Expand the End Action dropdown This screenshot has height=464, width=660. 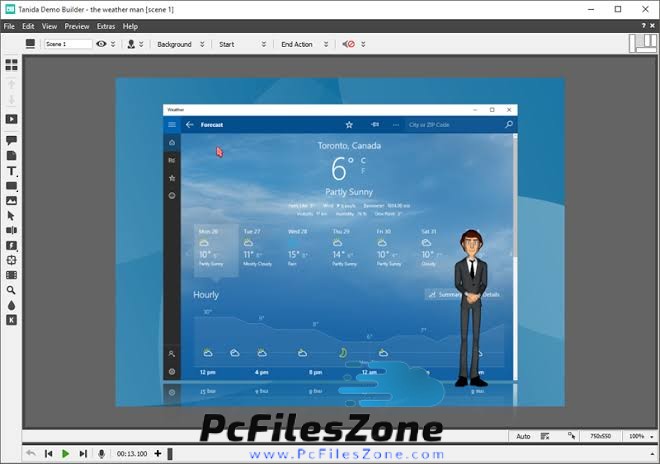(303, 44)
